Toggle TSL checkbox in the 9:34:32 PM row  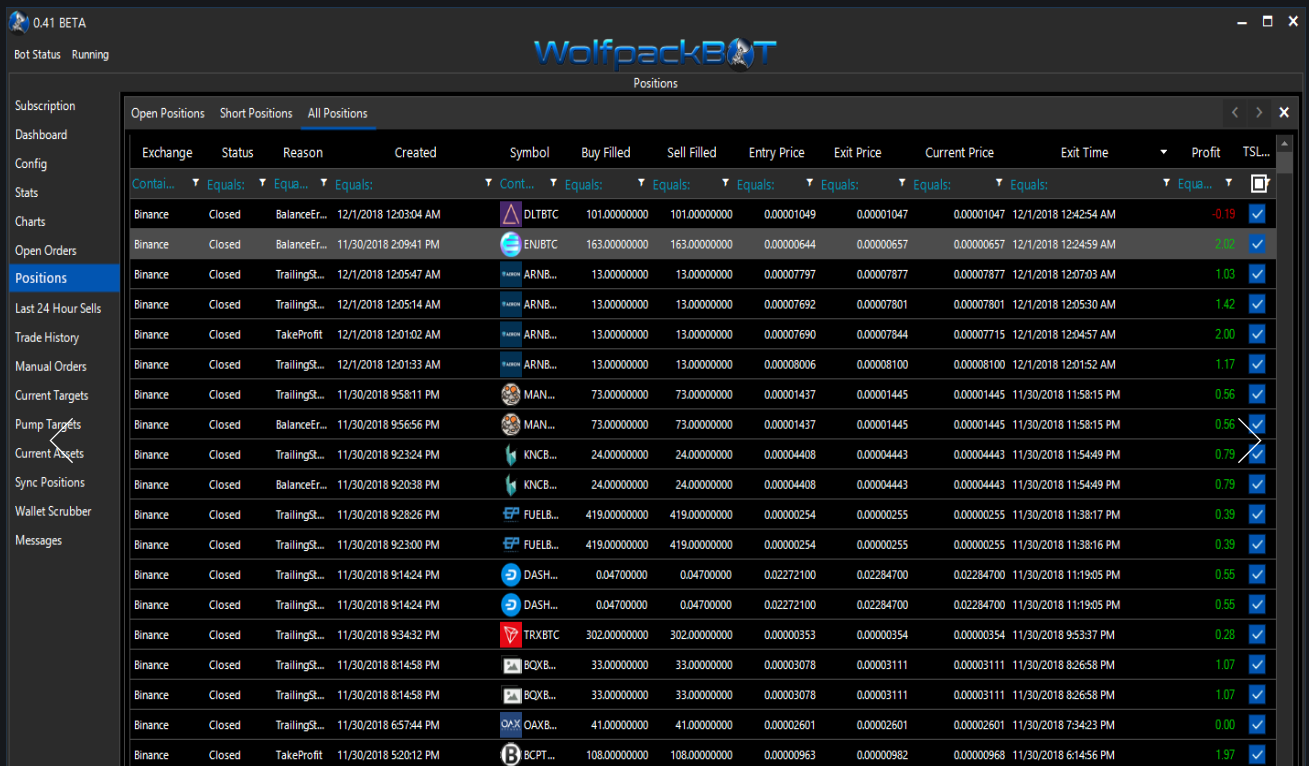click(x=1257, y=634)
